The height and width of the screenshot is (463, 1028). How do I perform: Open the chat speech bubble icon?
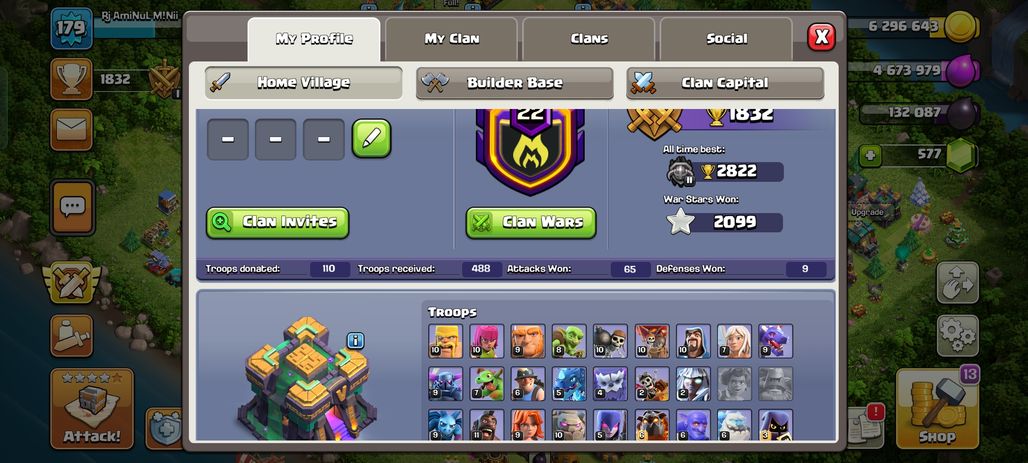click(x=72, y=207)
